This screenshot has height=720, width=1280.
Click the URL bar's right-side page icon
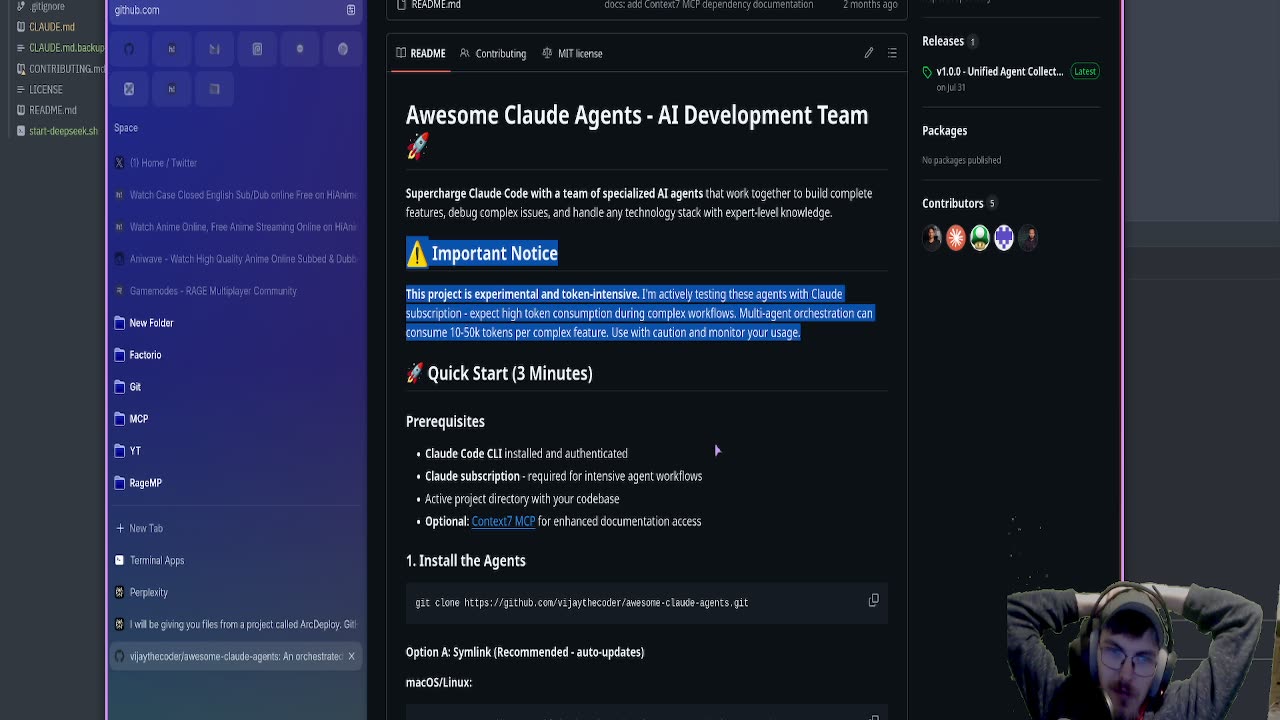[x=351, y=10]
